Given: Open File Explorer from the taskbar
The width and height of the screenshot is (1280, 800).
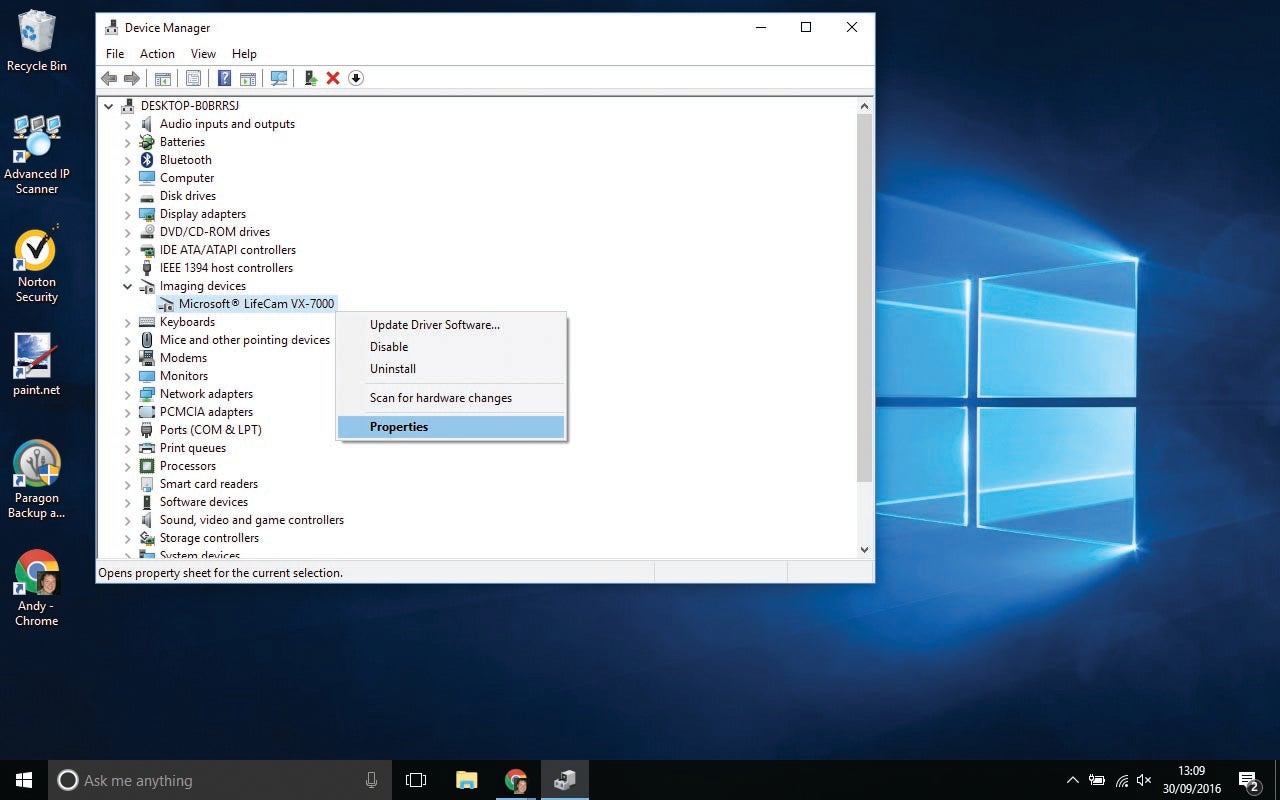Looking at the screenshot, I should pyautogui.click(x=466, y=780).
